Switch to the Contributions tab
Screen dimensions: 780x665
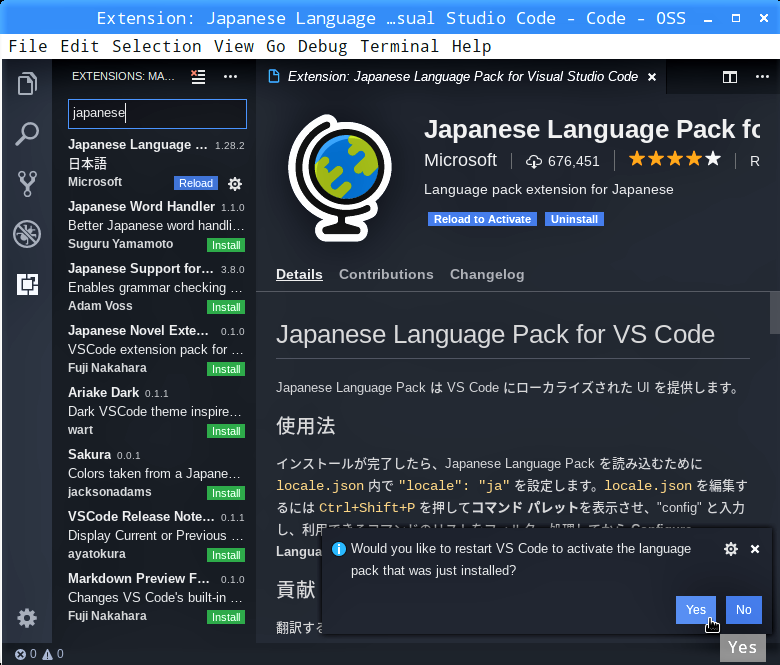[386, 275]
